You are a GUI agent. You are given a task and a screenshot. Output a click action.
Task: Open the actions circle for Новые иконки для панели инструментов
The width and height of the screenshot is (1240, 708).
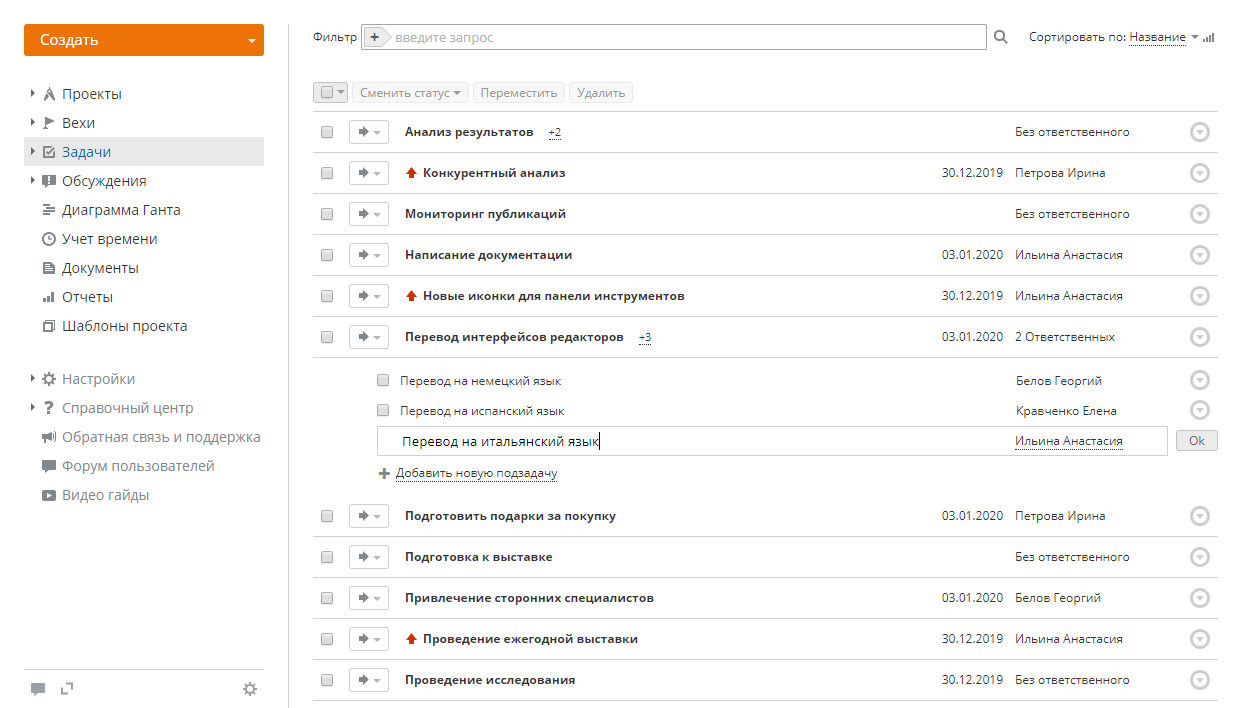[1200, 296]
